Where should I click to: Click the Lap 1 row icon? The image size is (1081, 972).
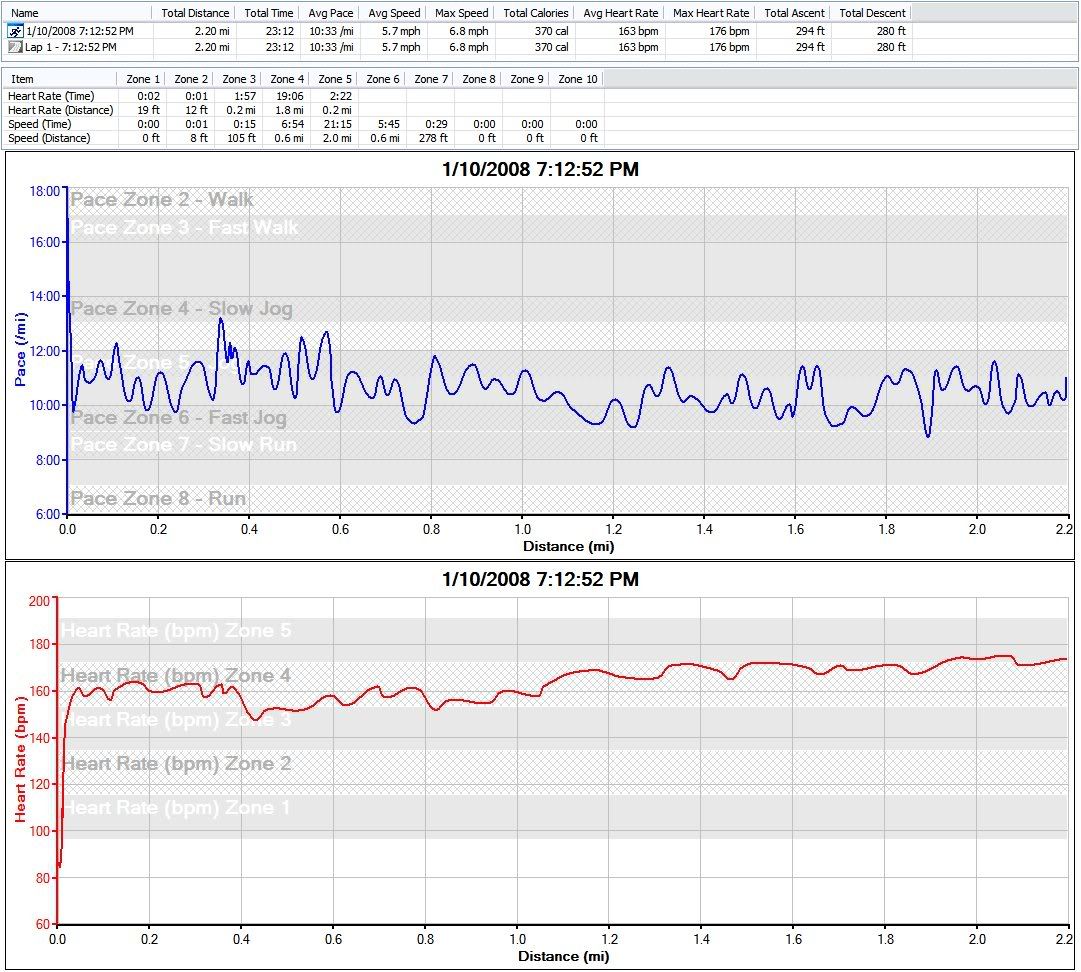coord(15,47)
